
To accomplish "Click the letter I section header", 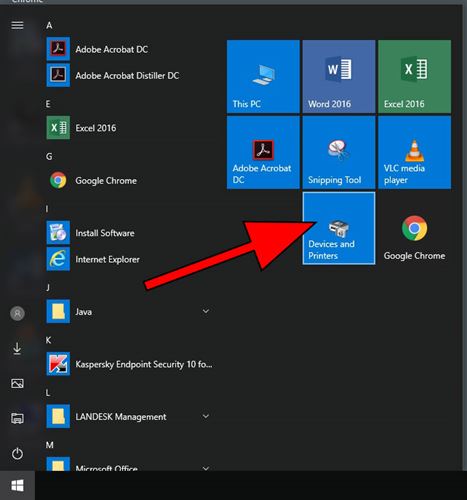I will click(x=47, y=209).
